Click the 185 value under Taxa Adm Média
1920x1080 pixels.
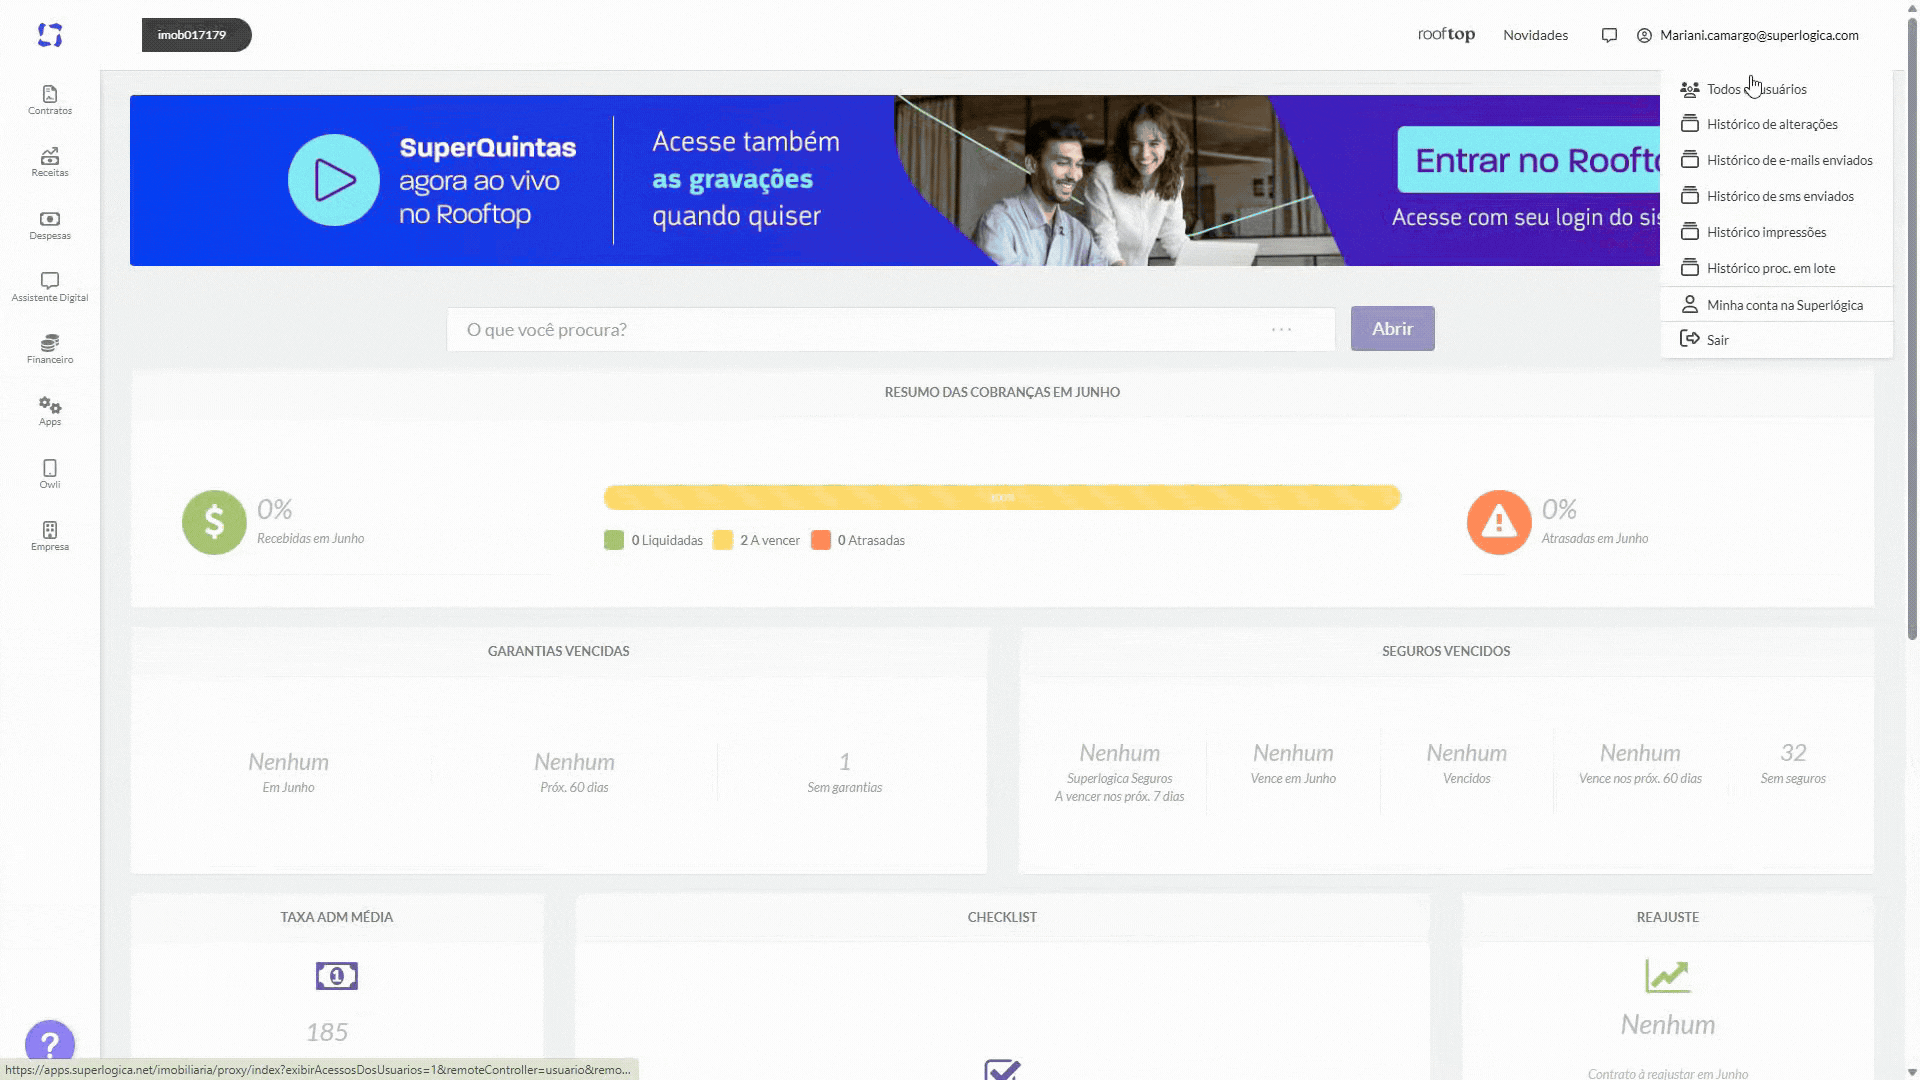click(x=327, y=1032)
